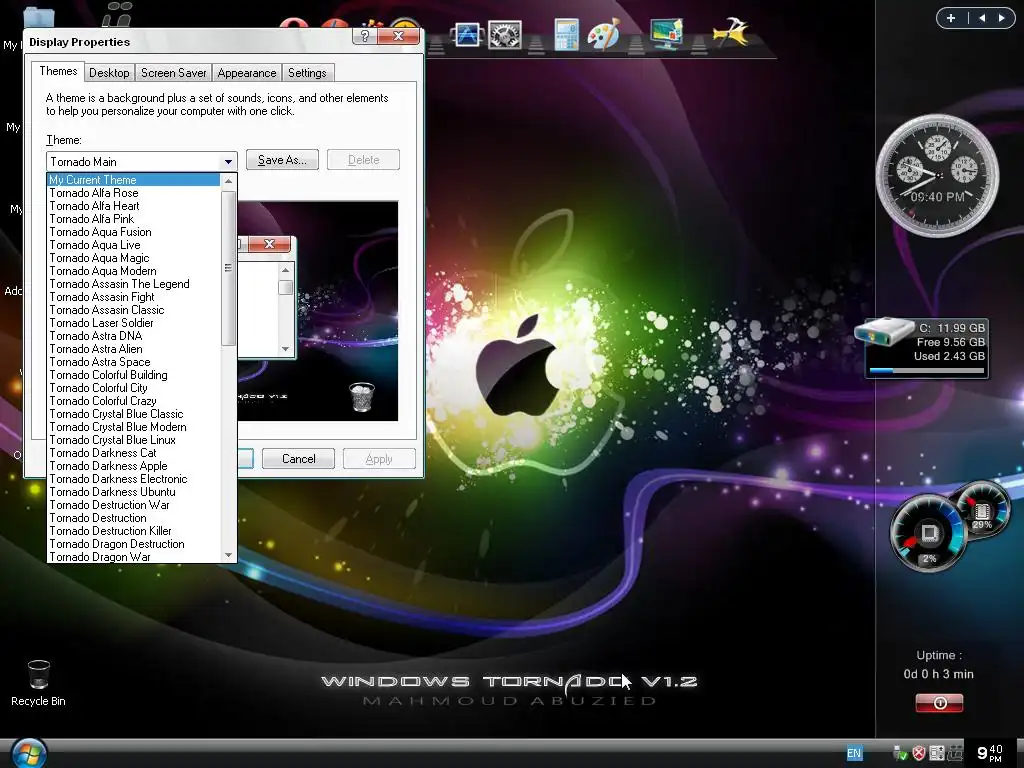Select Tornado Crystal Blue Classic theme
The width and height of the screenshot is (1024, 768).
[x=134, y=414]
